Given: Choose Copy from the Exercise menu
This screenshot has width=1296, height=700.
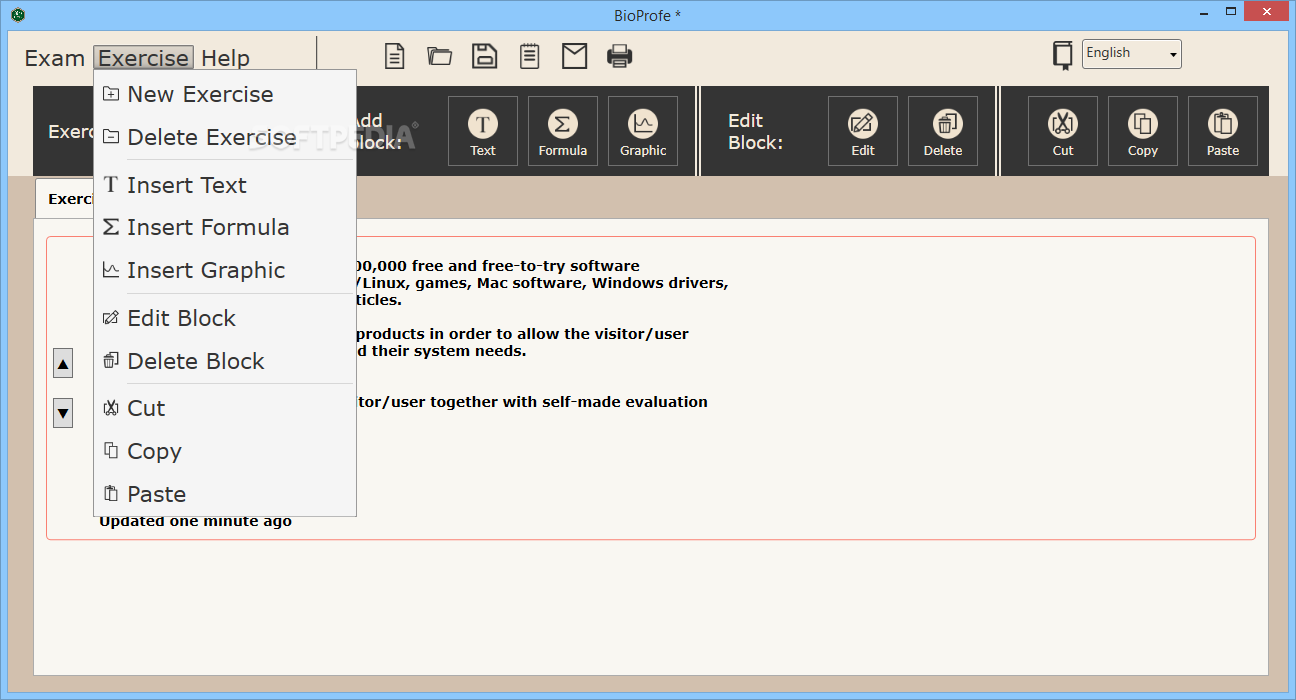Looking at the screenshot, I should [225, 451].
